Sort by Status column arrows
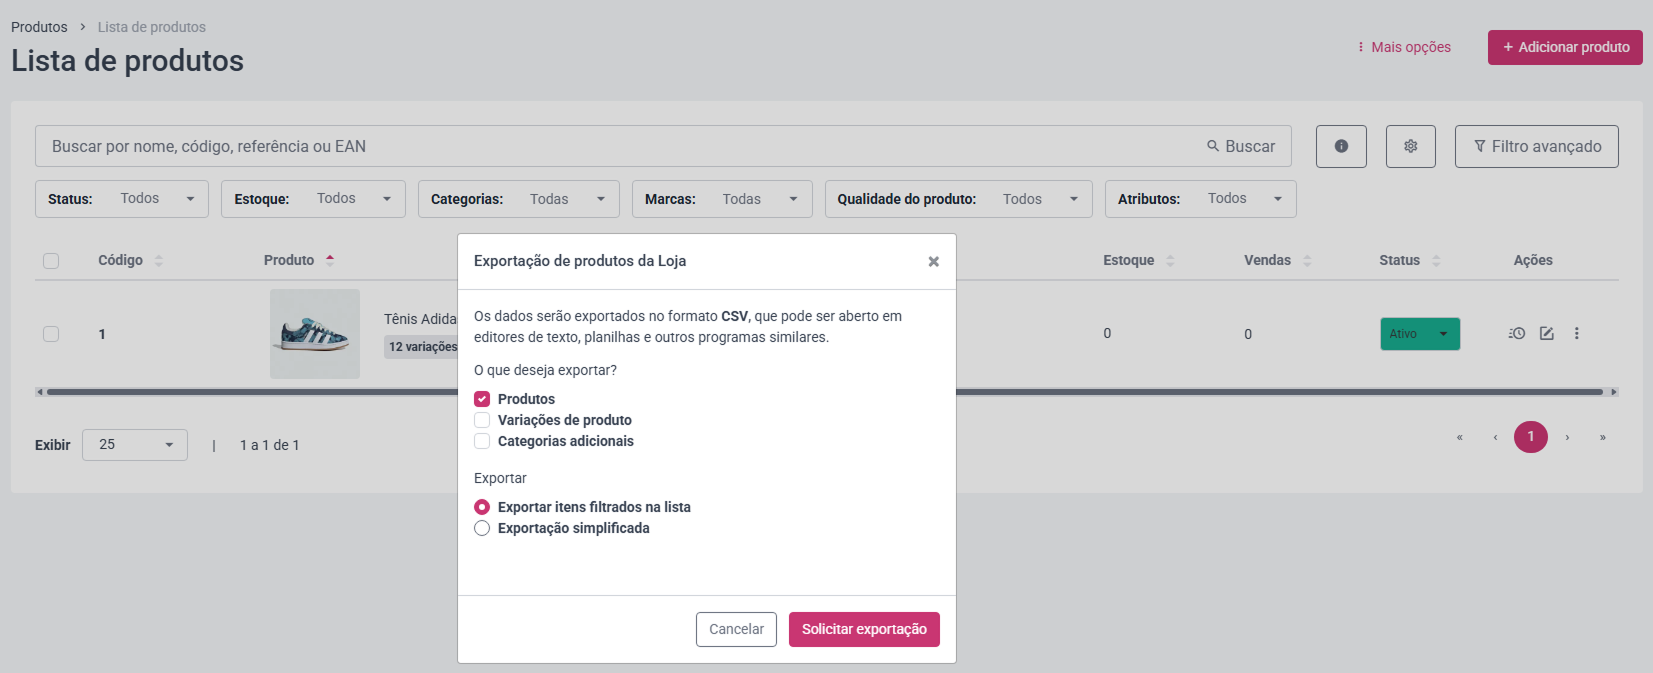Image resolution: width=1653 pixels, height=673 pixels. point(1436,260)
